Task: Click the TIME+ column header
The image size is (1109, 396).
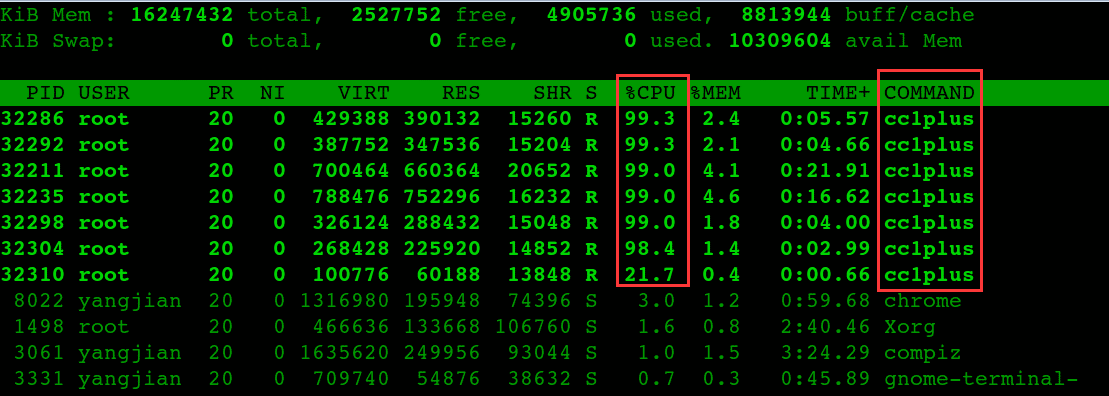Action: tap(839, 93)
